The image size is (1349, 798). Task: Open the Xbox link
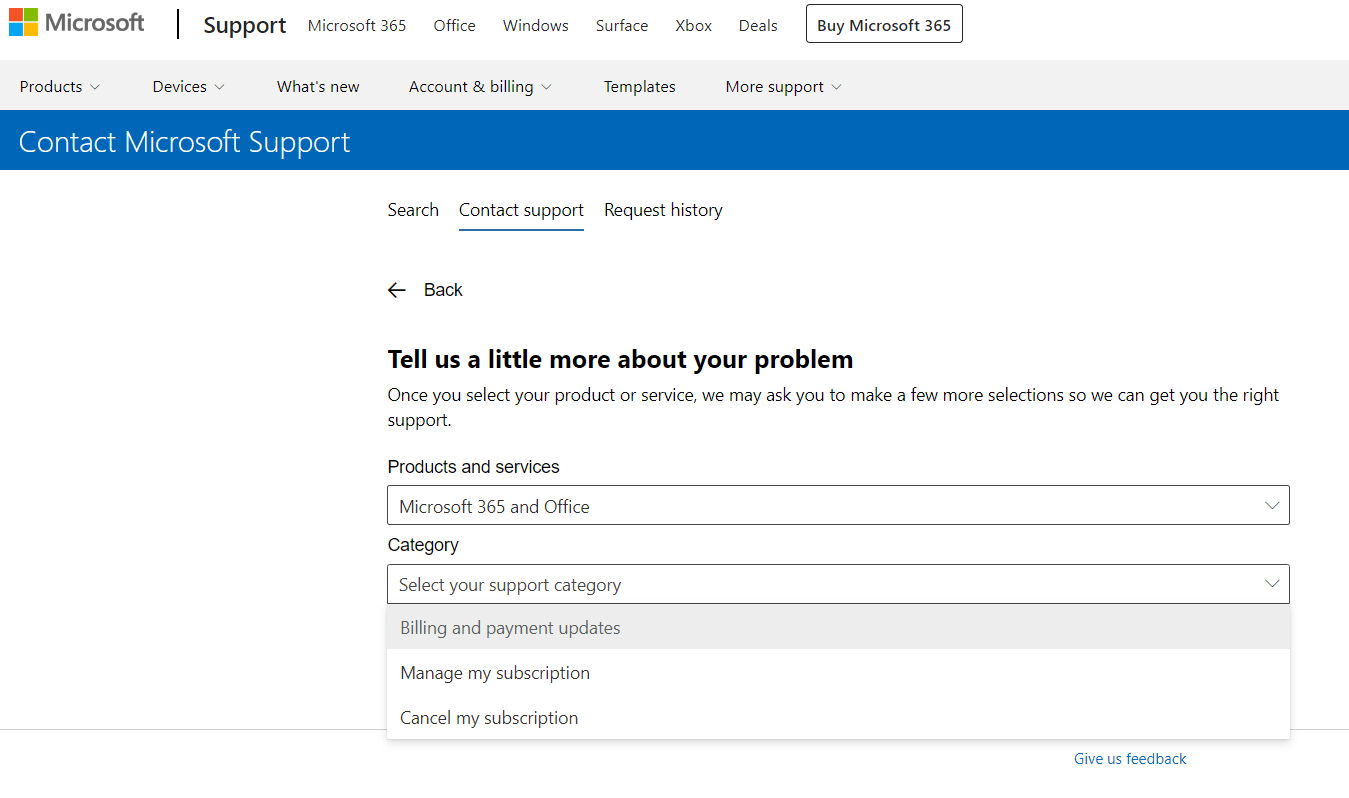point(694,26)
